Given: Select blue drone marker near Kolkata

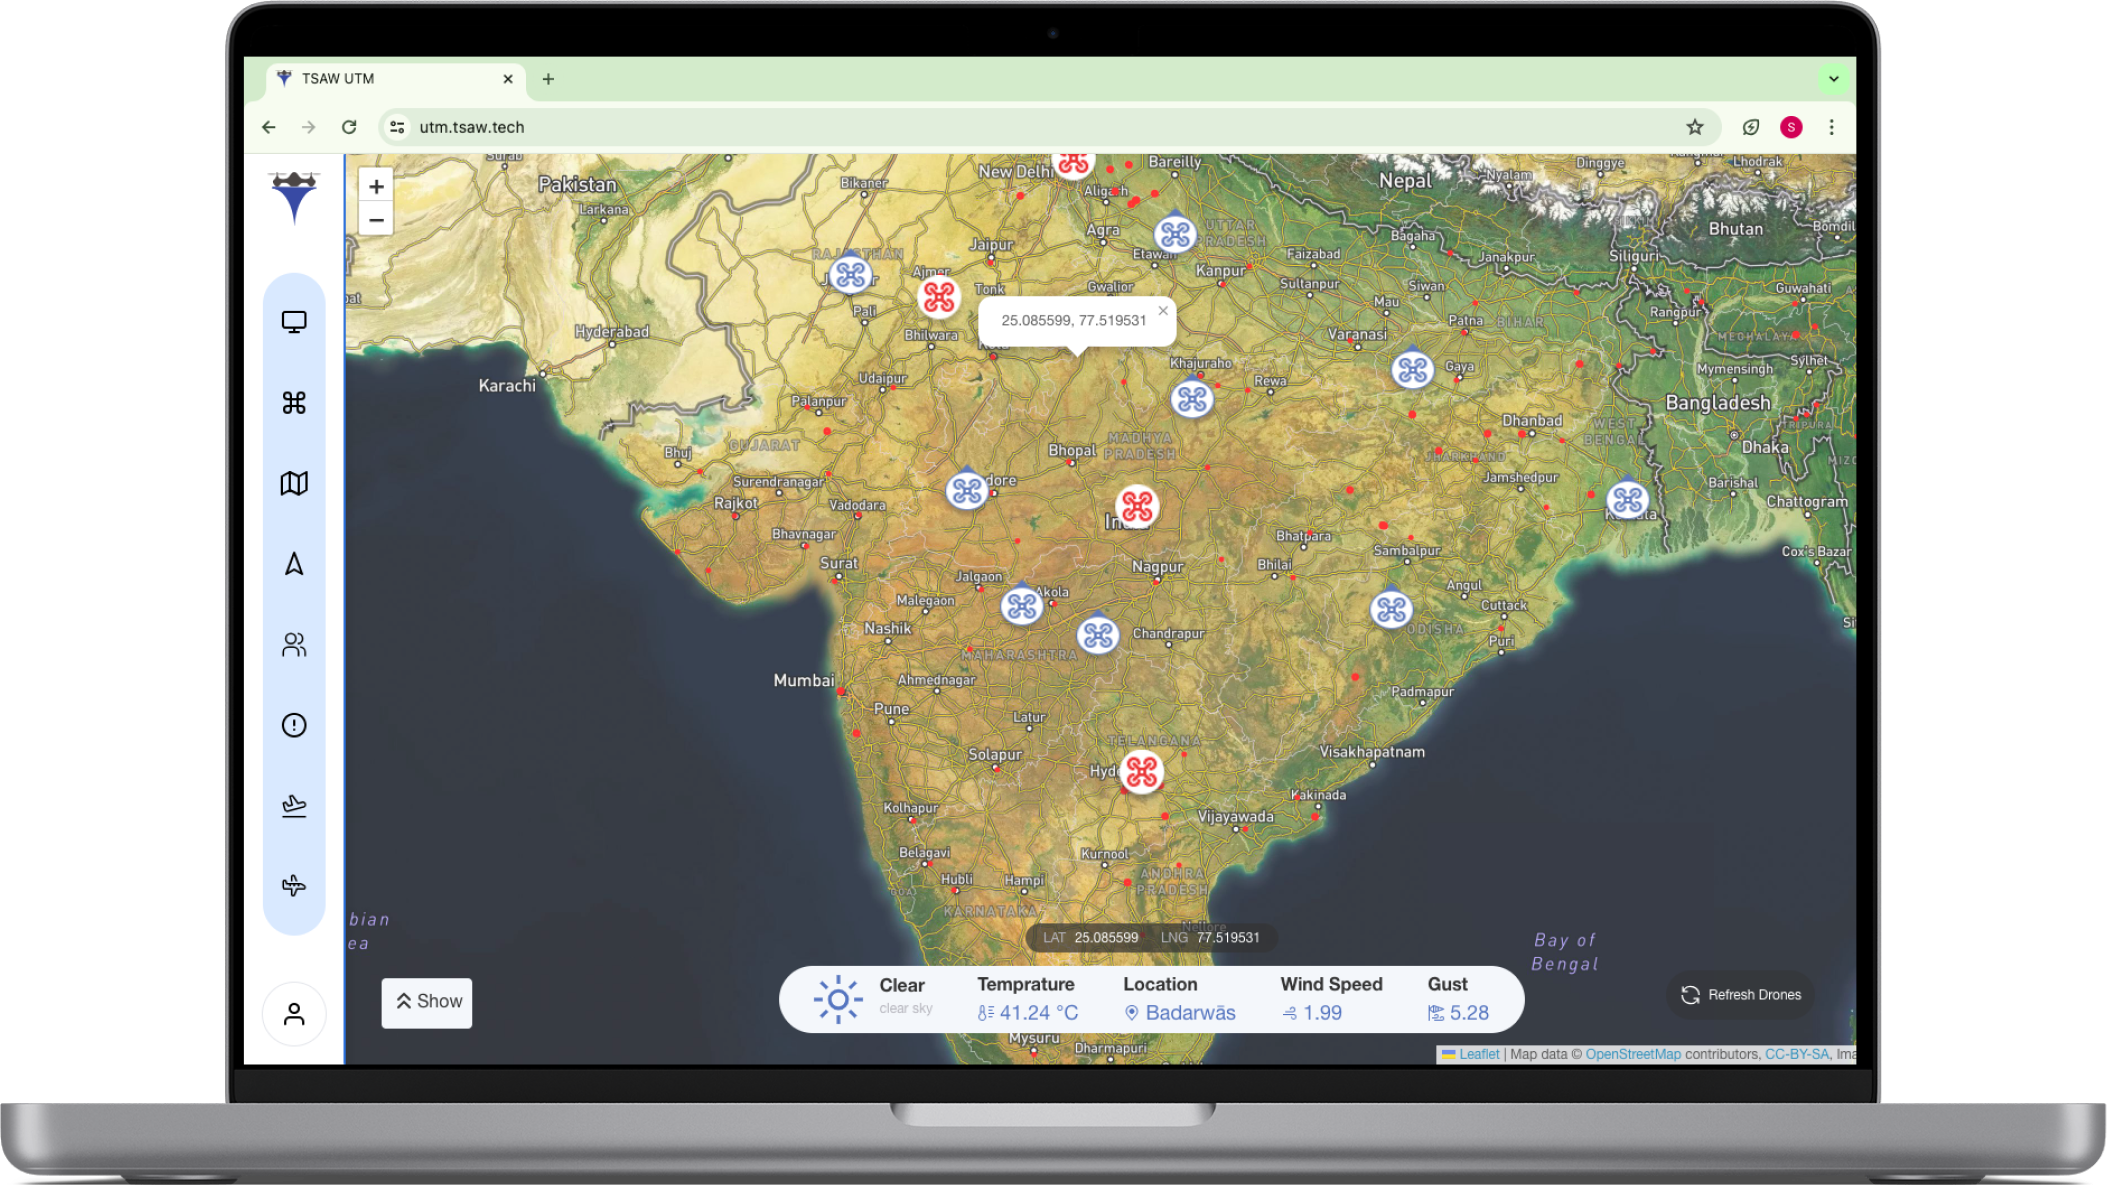Looking at the screenshot, I should (1627, 500).
